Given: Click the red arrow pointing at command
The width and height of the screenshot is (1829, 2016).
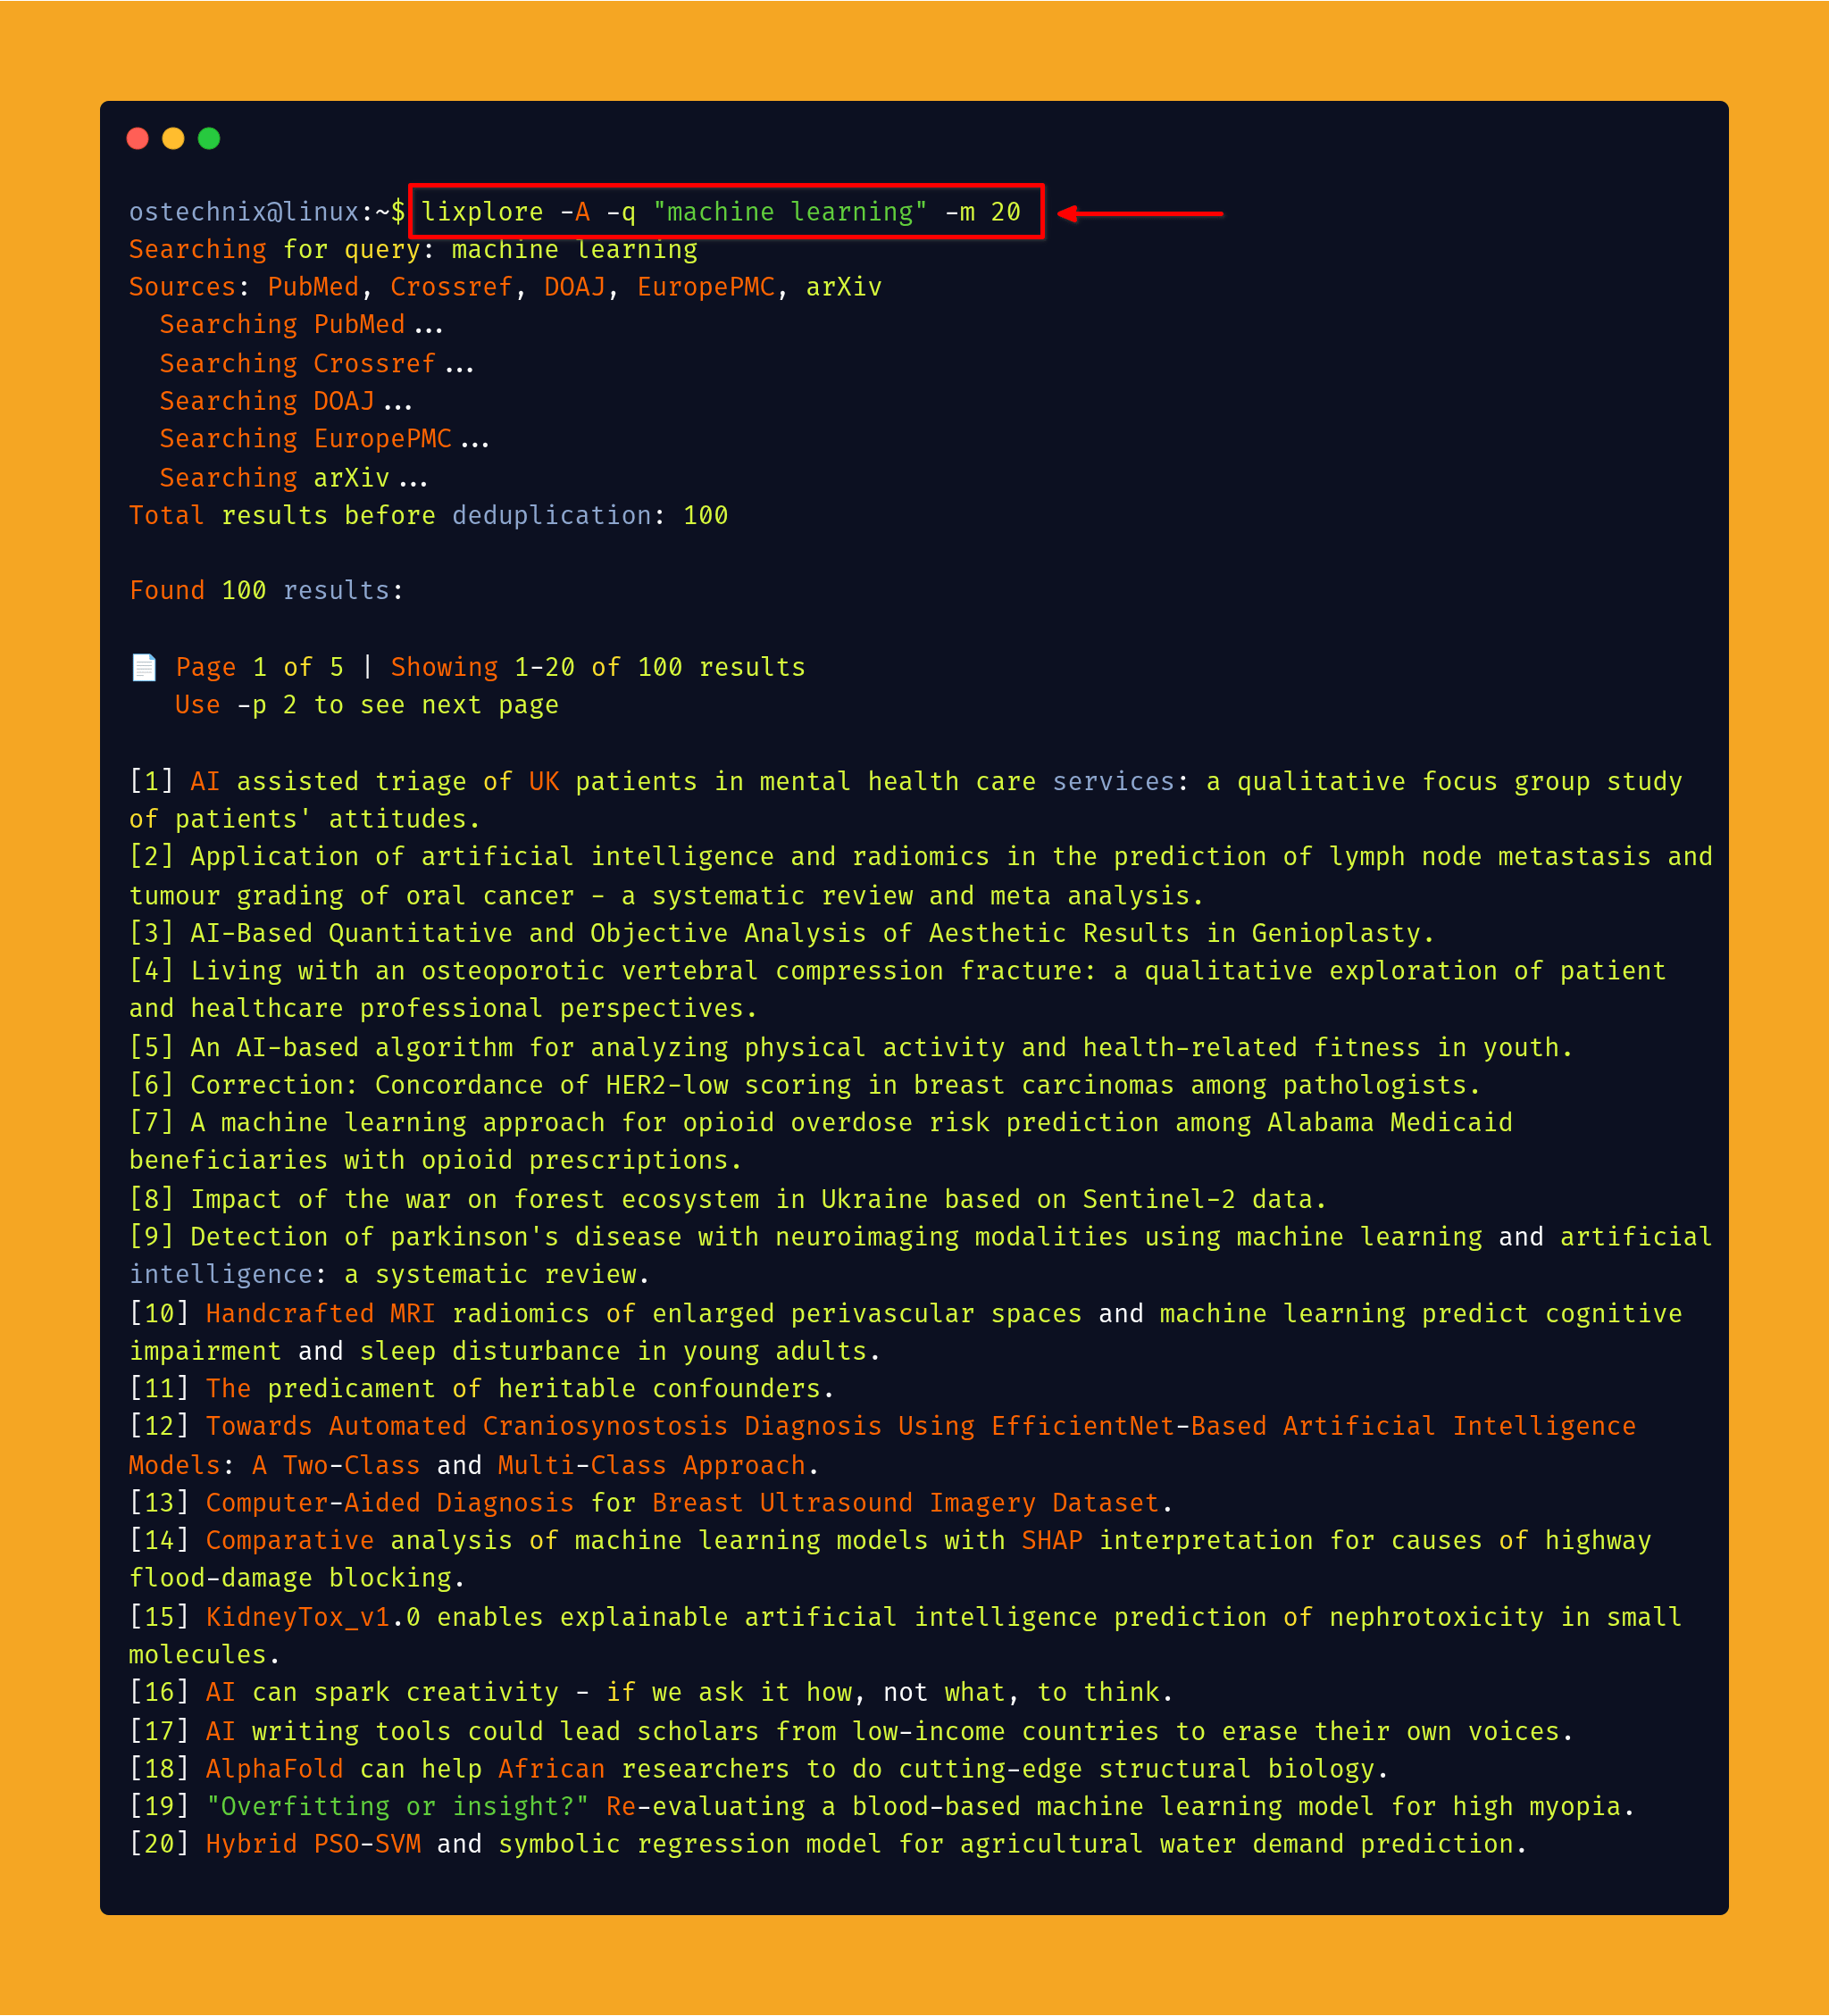Looking at the screenshot, I should click(x=1140, y=213).
